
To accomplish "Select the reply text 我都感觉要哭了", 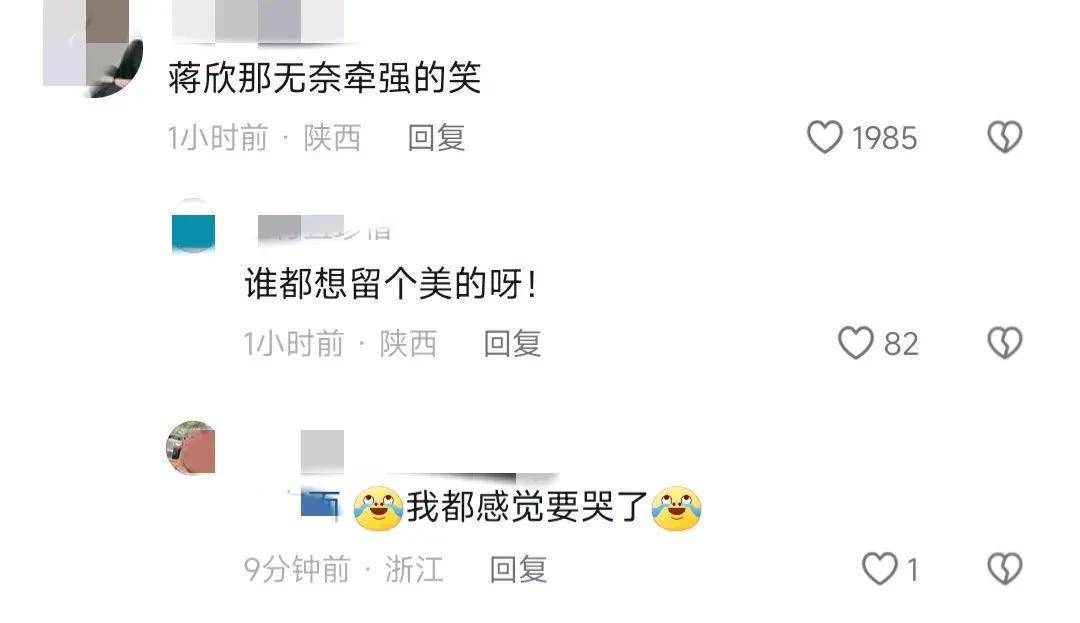I will [x=528, y=508].
